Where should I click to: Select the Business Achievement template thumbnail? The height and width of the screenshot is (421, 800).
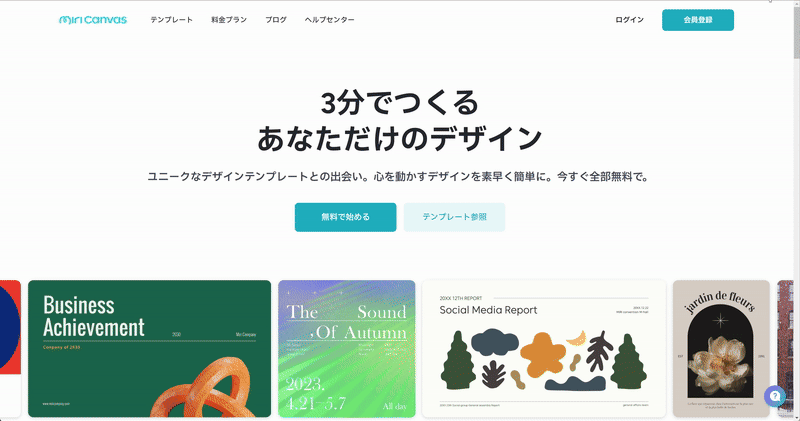149,349
